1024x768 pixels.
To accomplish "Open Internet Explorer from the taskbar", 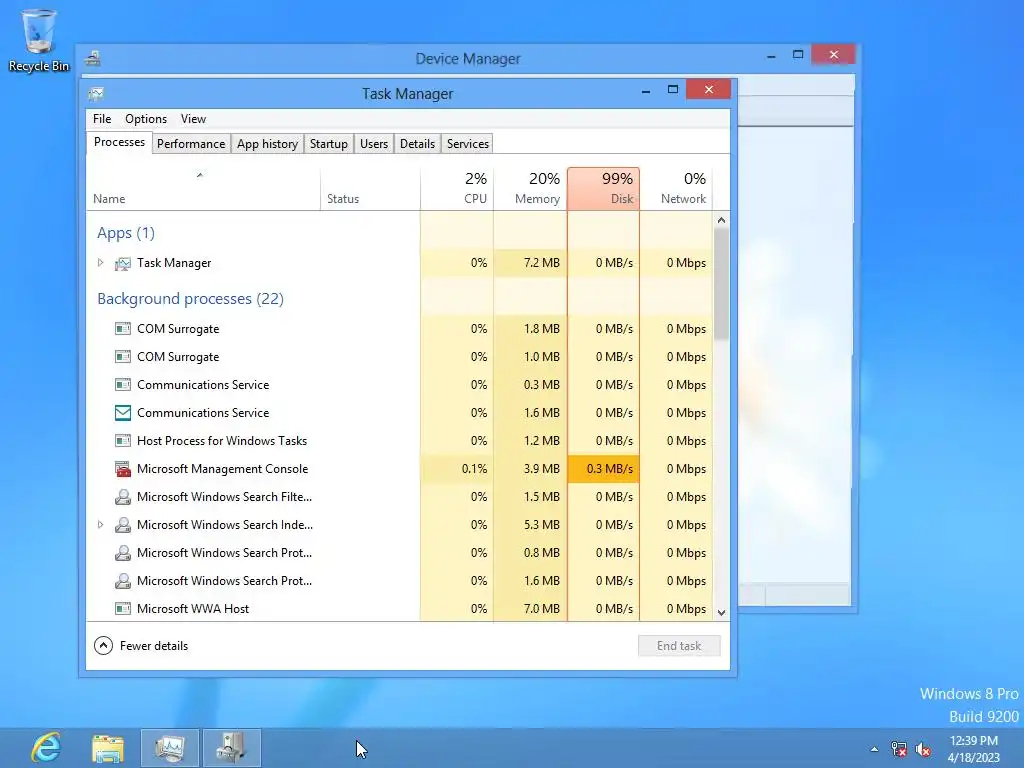I will (46, 748).
